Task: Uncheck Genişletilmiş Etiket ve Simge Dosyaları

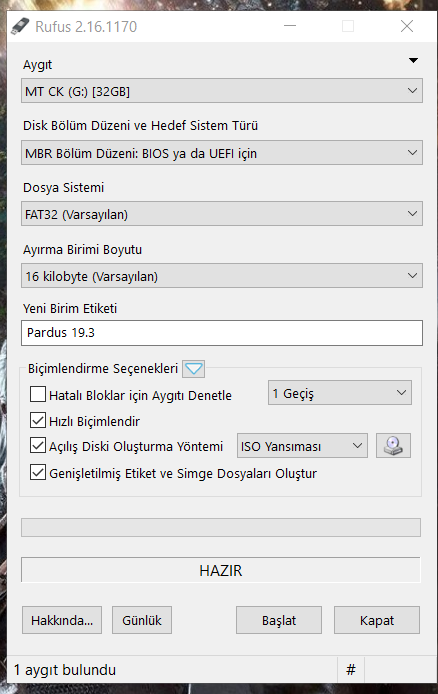Action: 38,472
